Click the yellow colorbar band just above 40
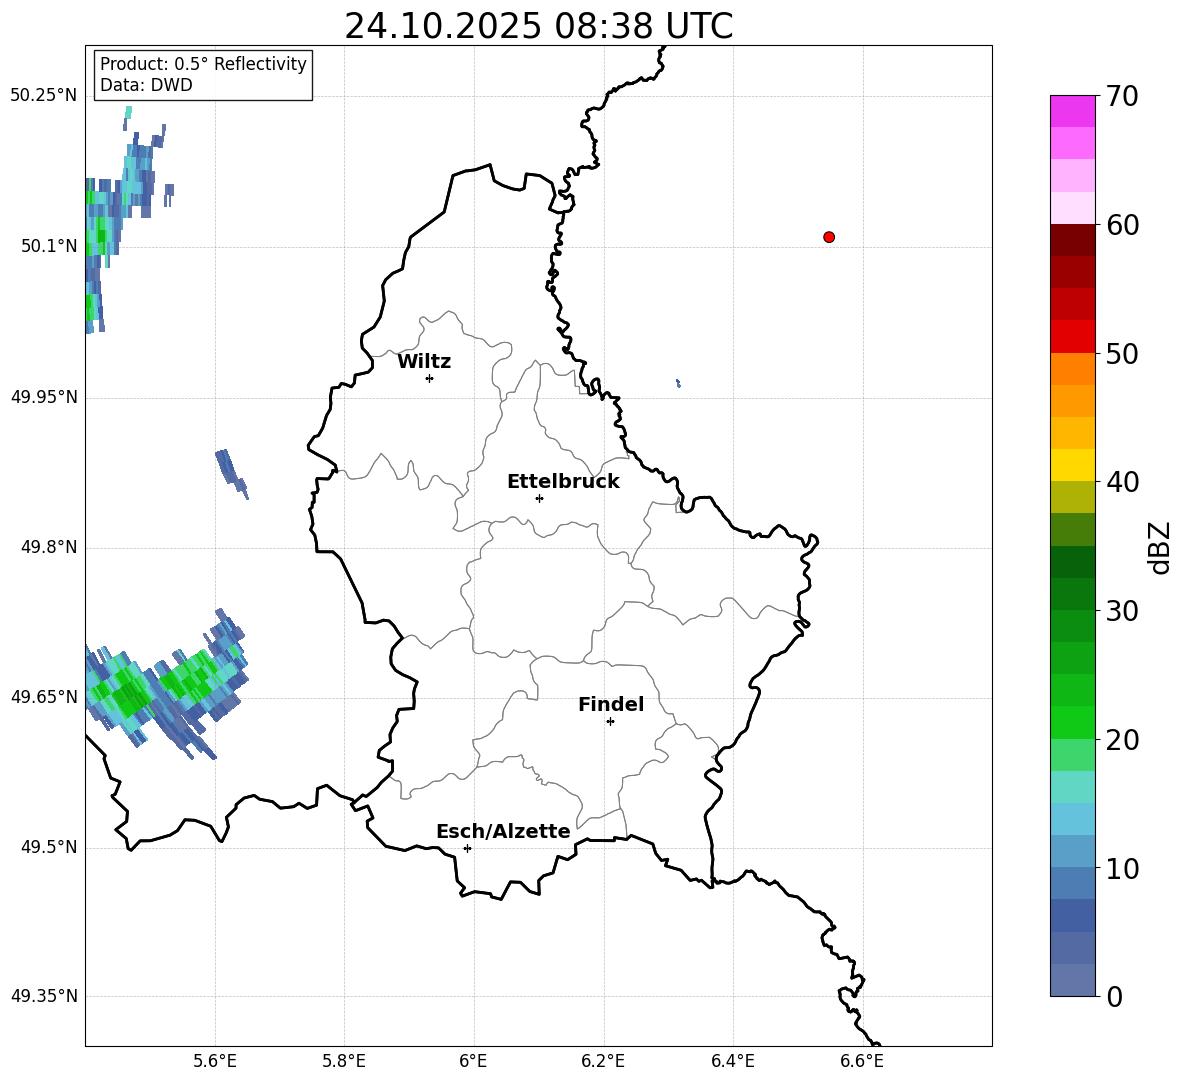The height and width of the screenshot is (1081, 1184). coord(1072,465)
